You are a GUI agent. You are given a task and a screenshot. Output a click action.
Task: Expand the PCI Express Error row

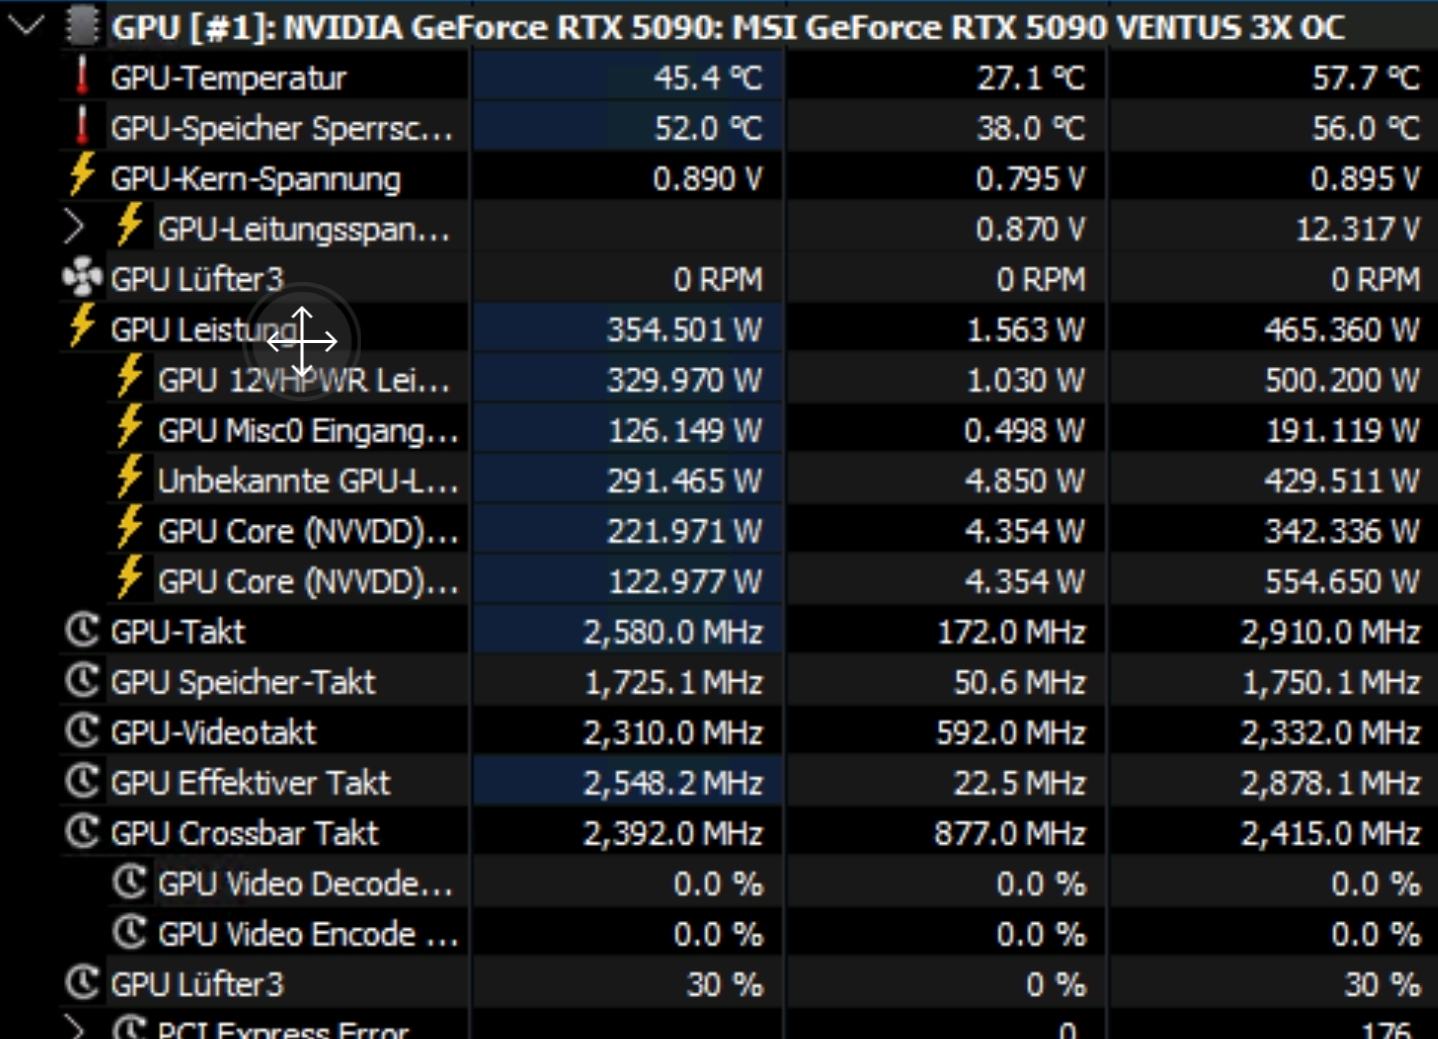coord(73,1027)
